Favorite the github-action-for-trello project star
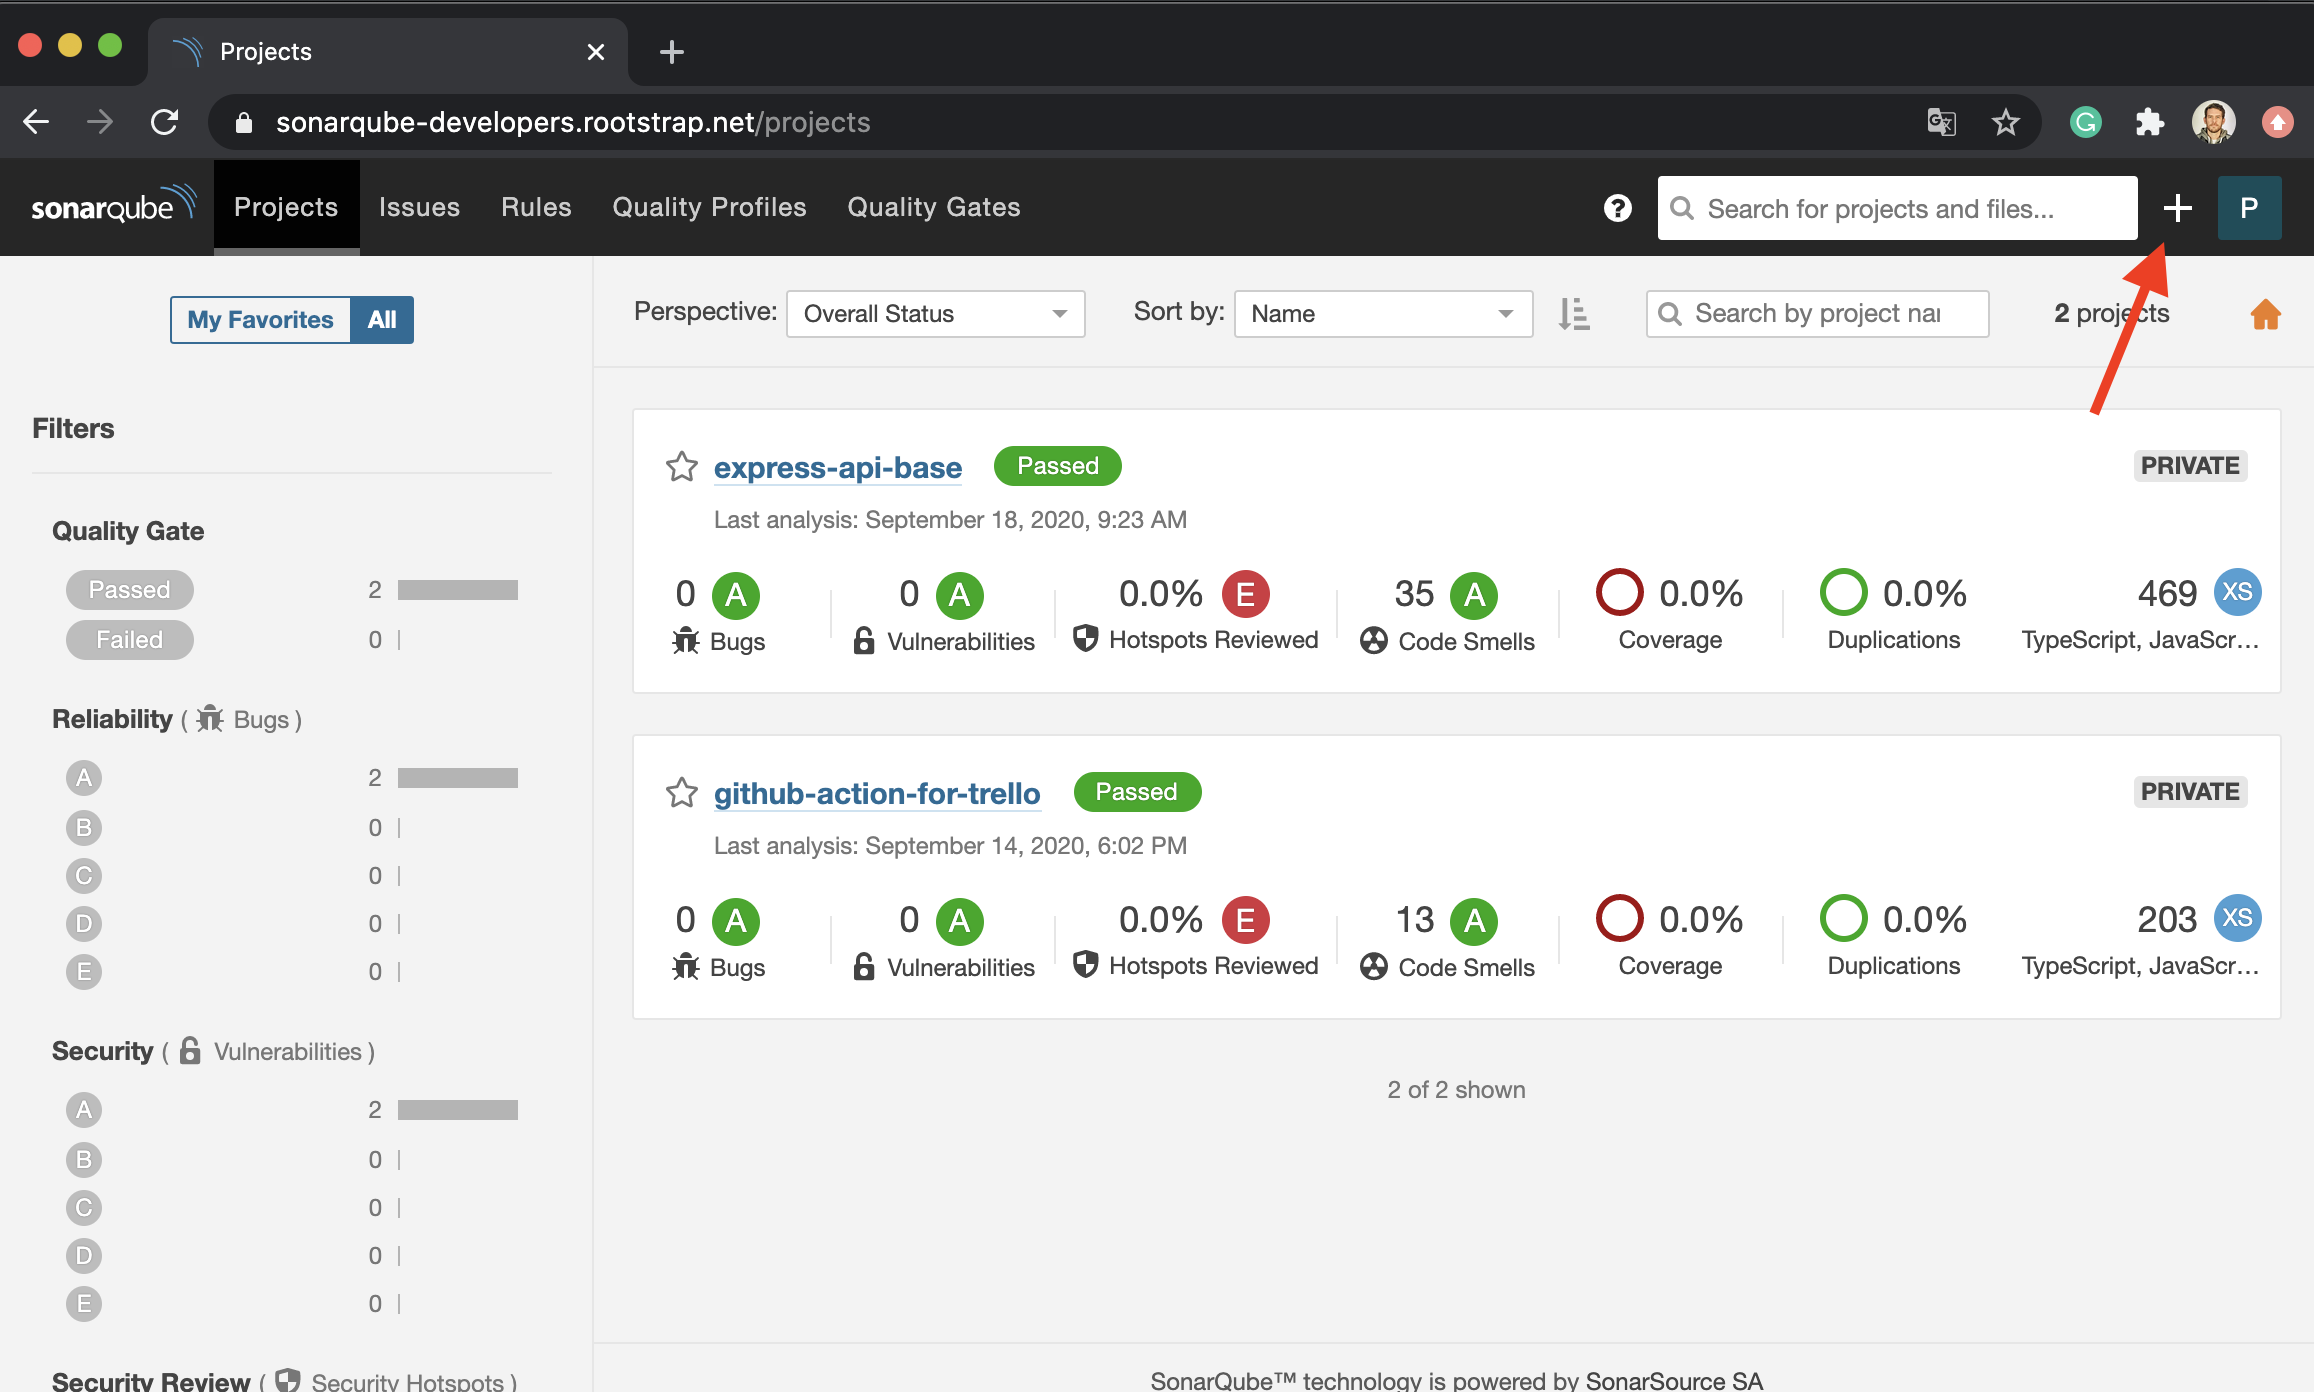2314x1392 pixels. click(682, 792)
